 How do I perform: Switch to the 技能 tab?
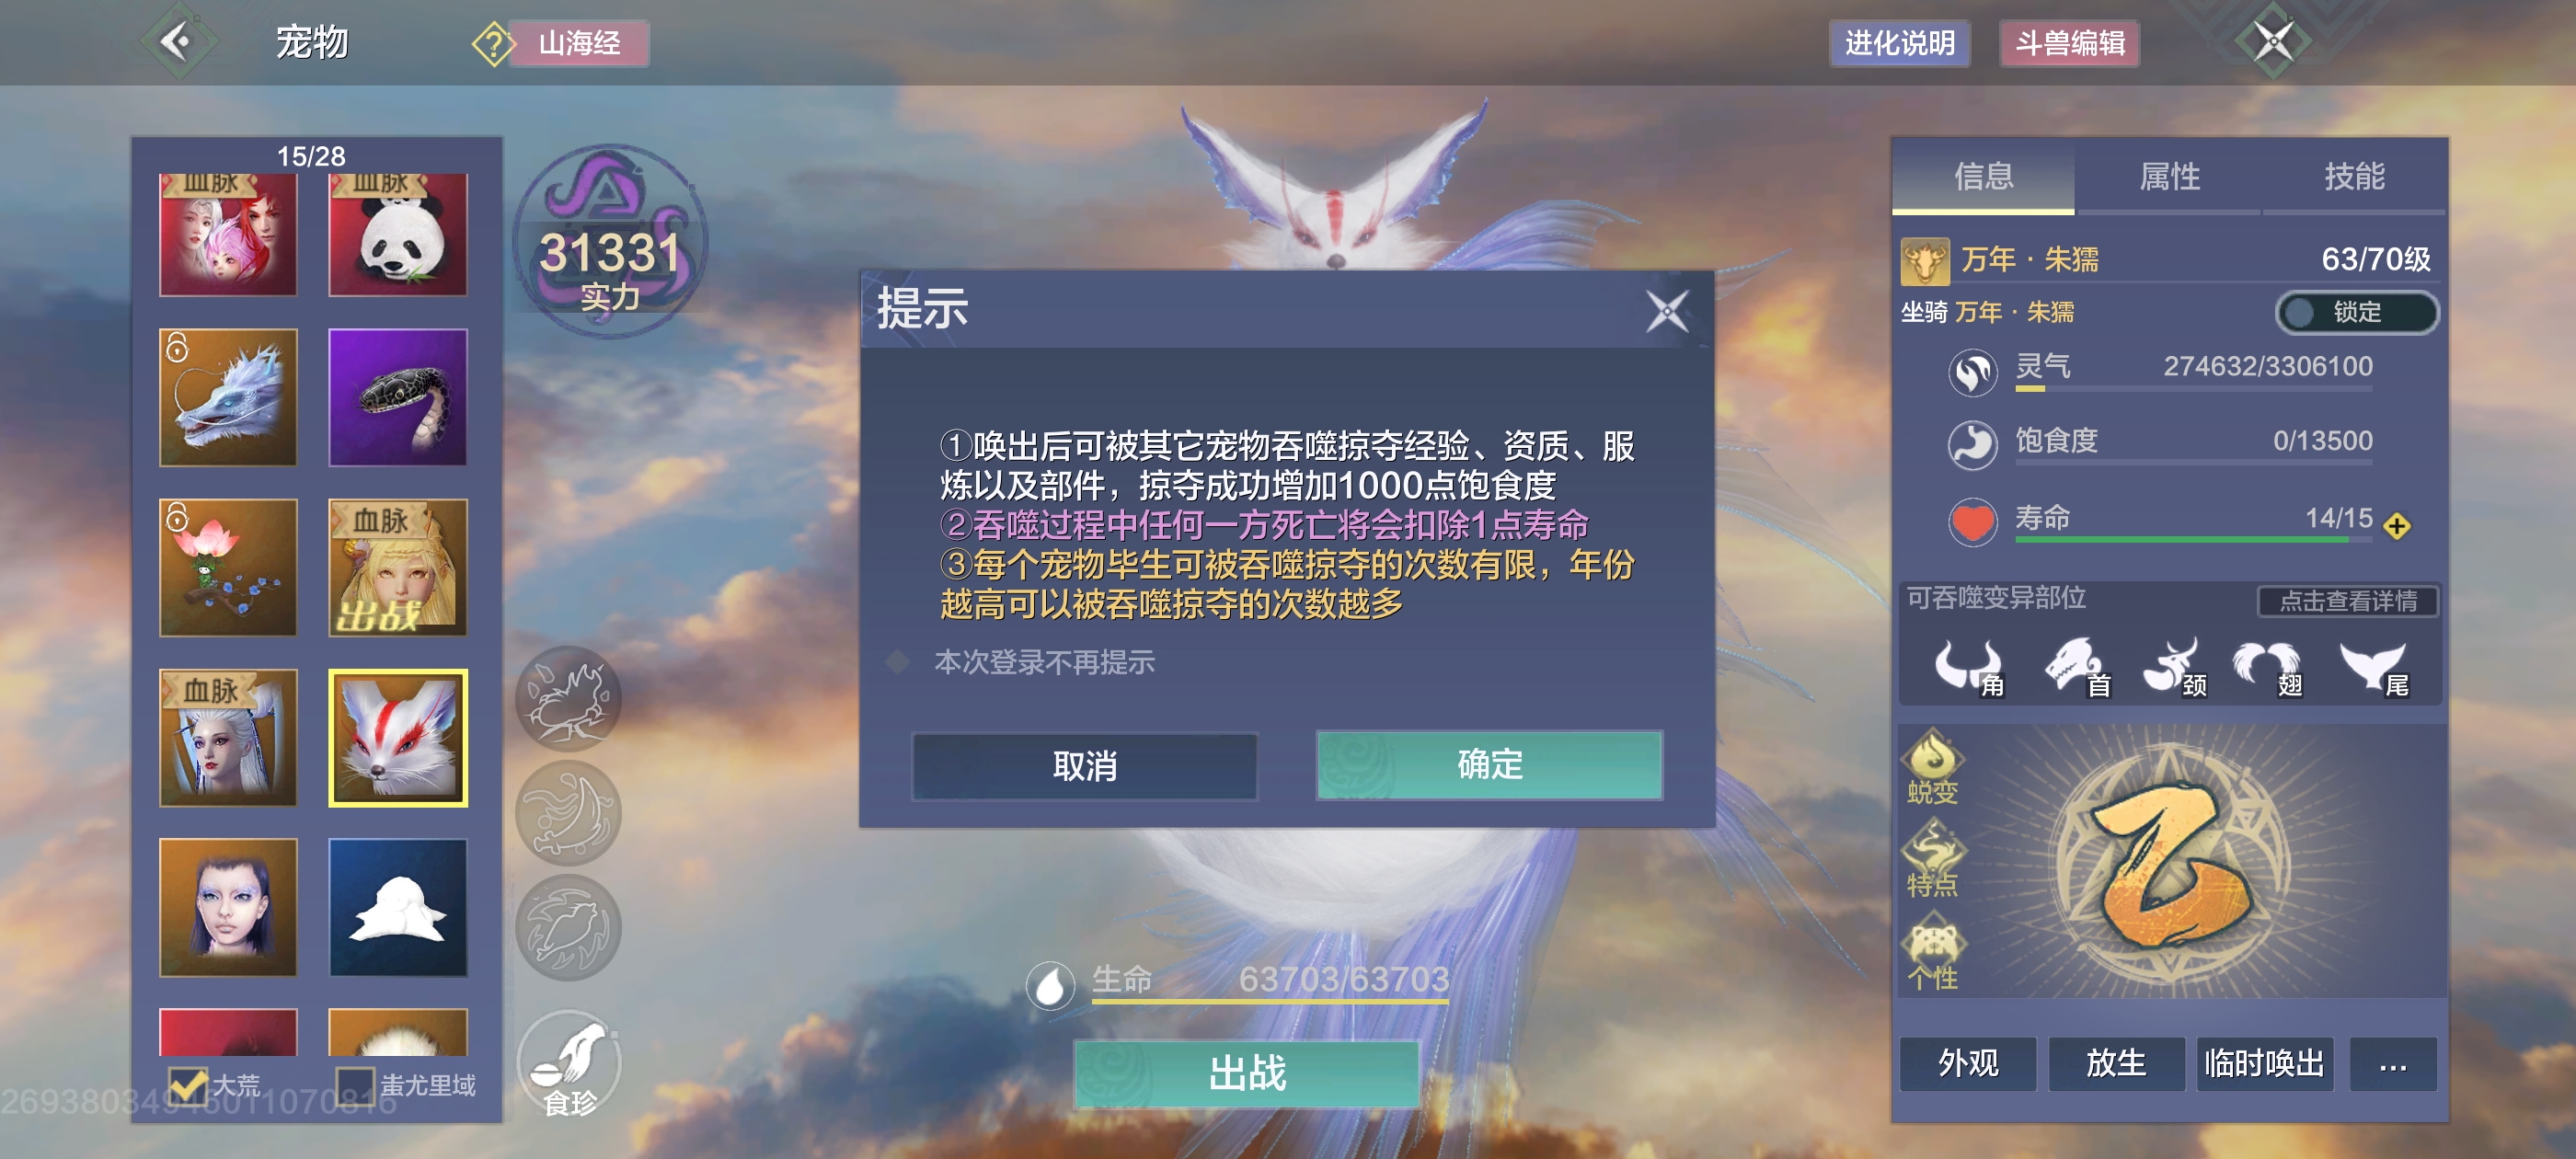pos(2354,177)
